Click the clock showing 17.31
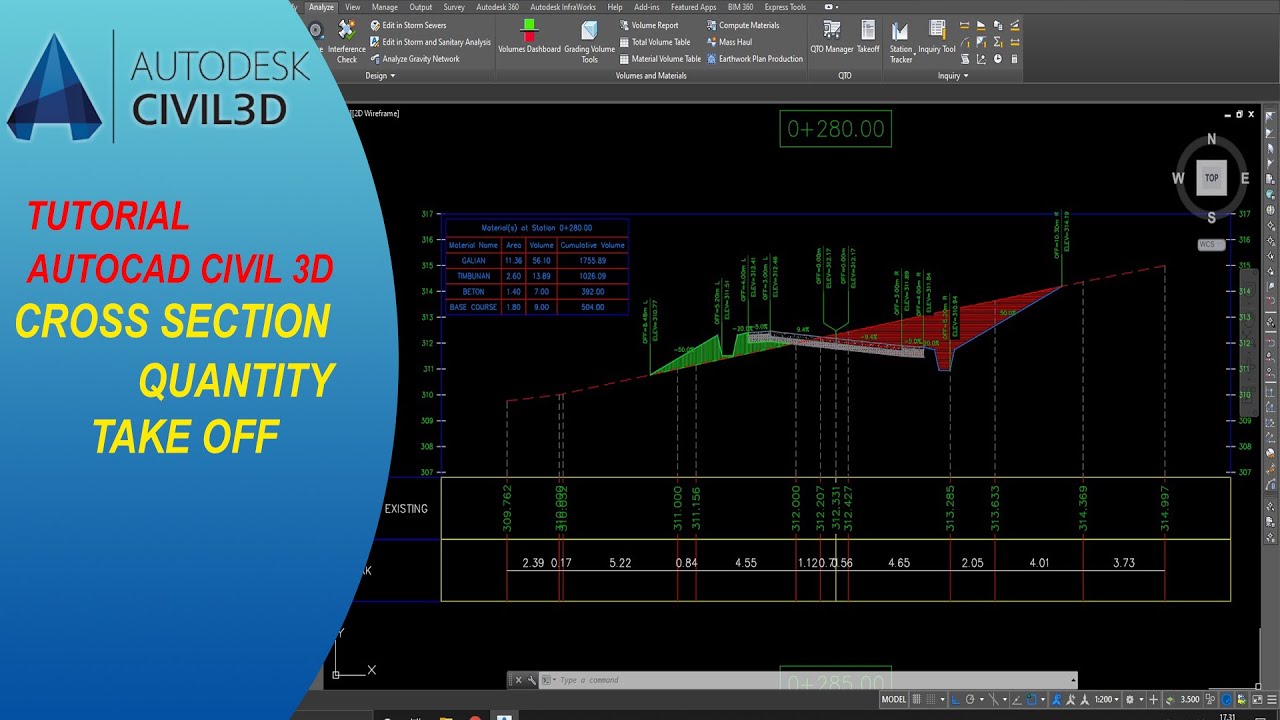Screen dimensions: 1280x720 point(1226,716)
